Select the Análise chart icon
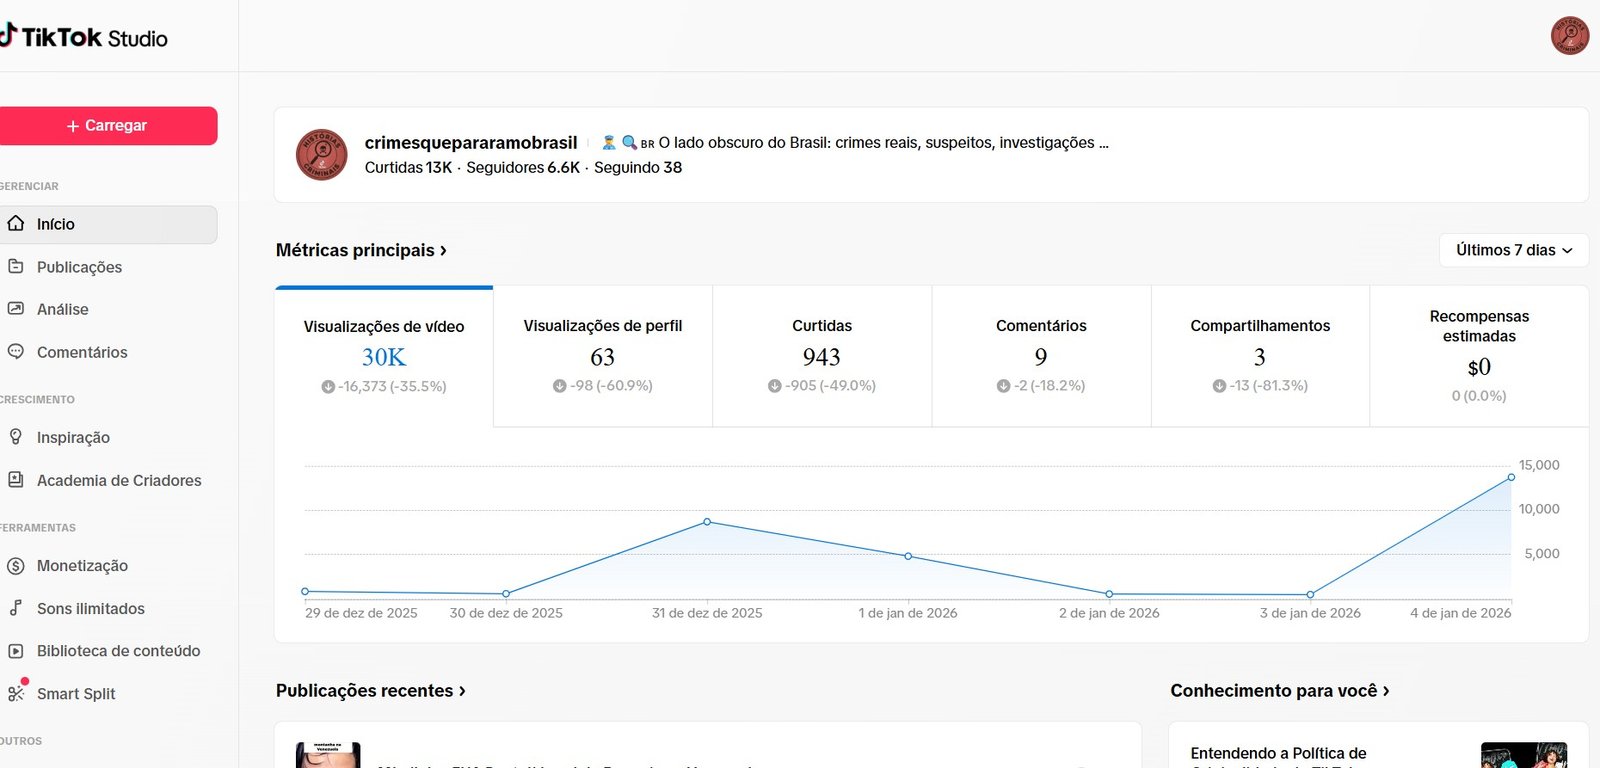Viewport: 1600px width, 768px height. coord(16,309)
